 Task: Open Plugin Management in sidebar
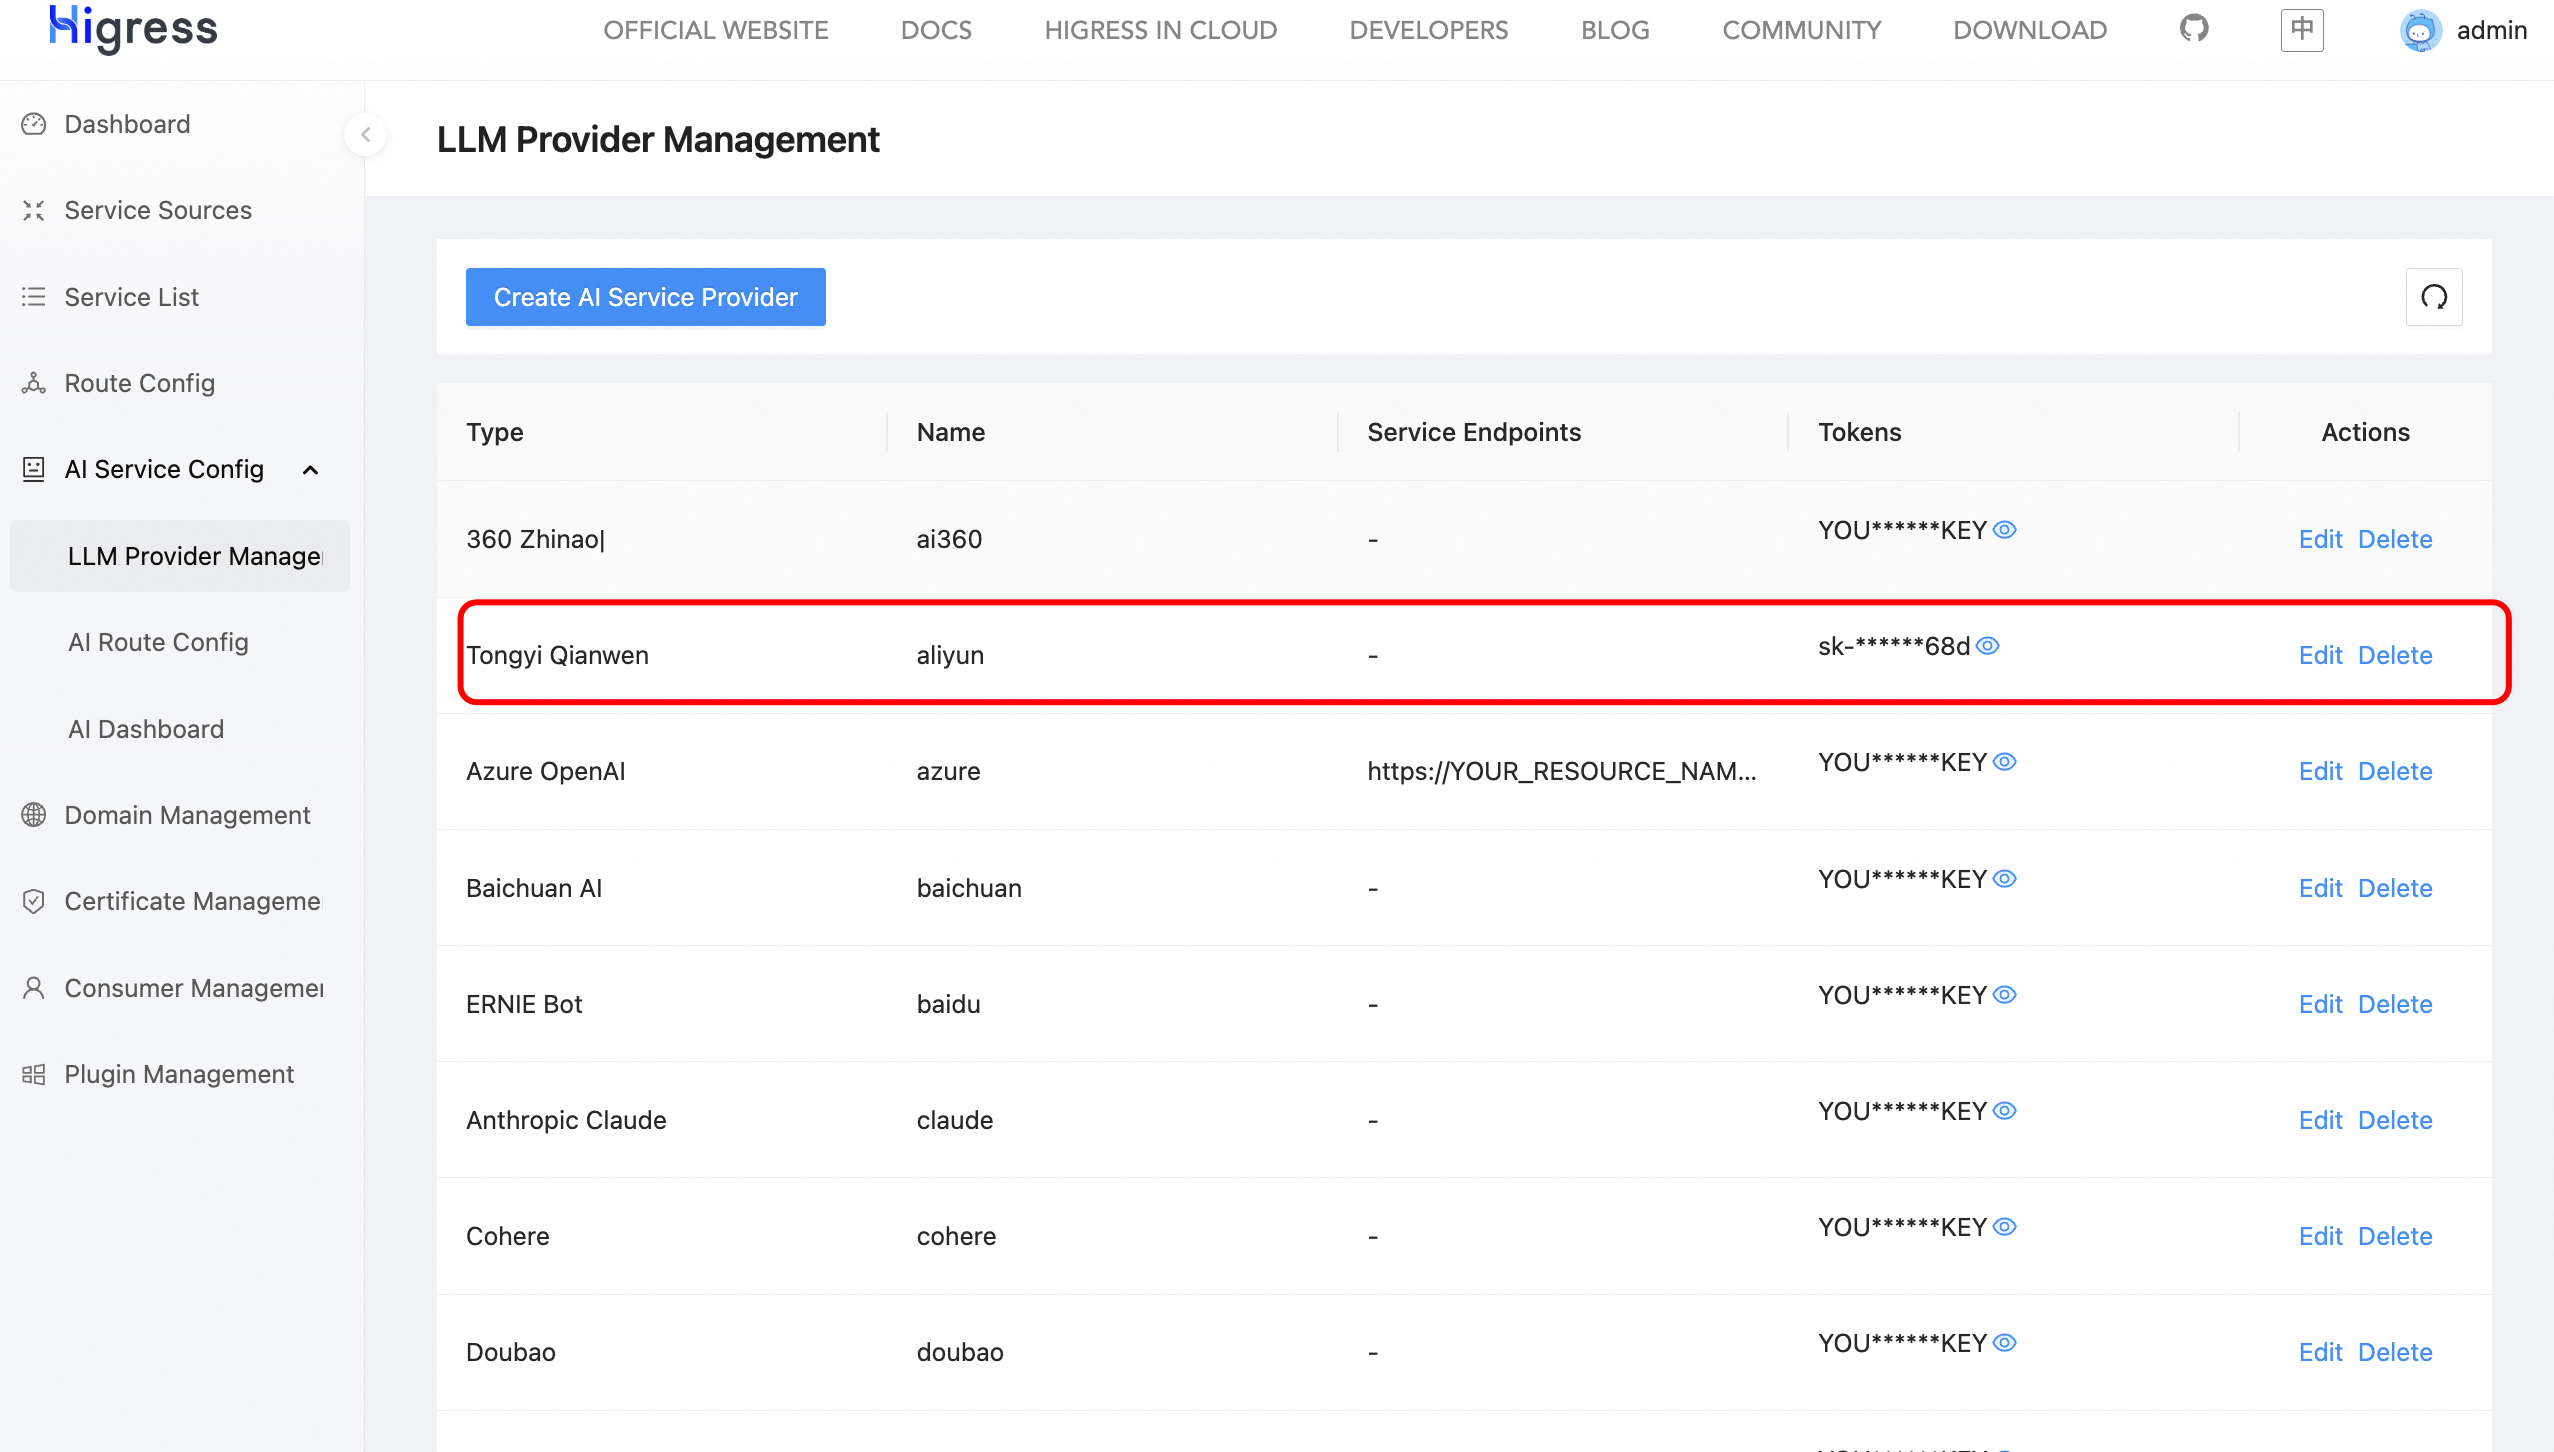pyautogui.click(x=179, y=1074)
